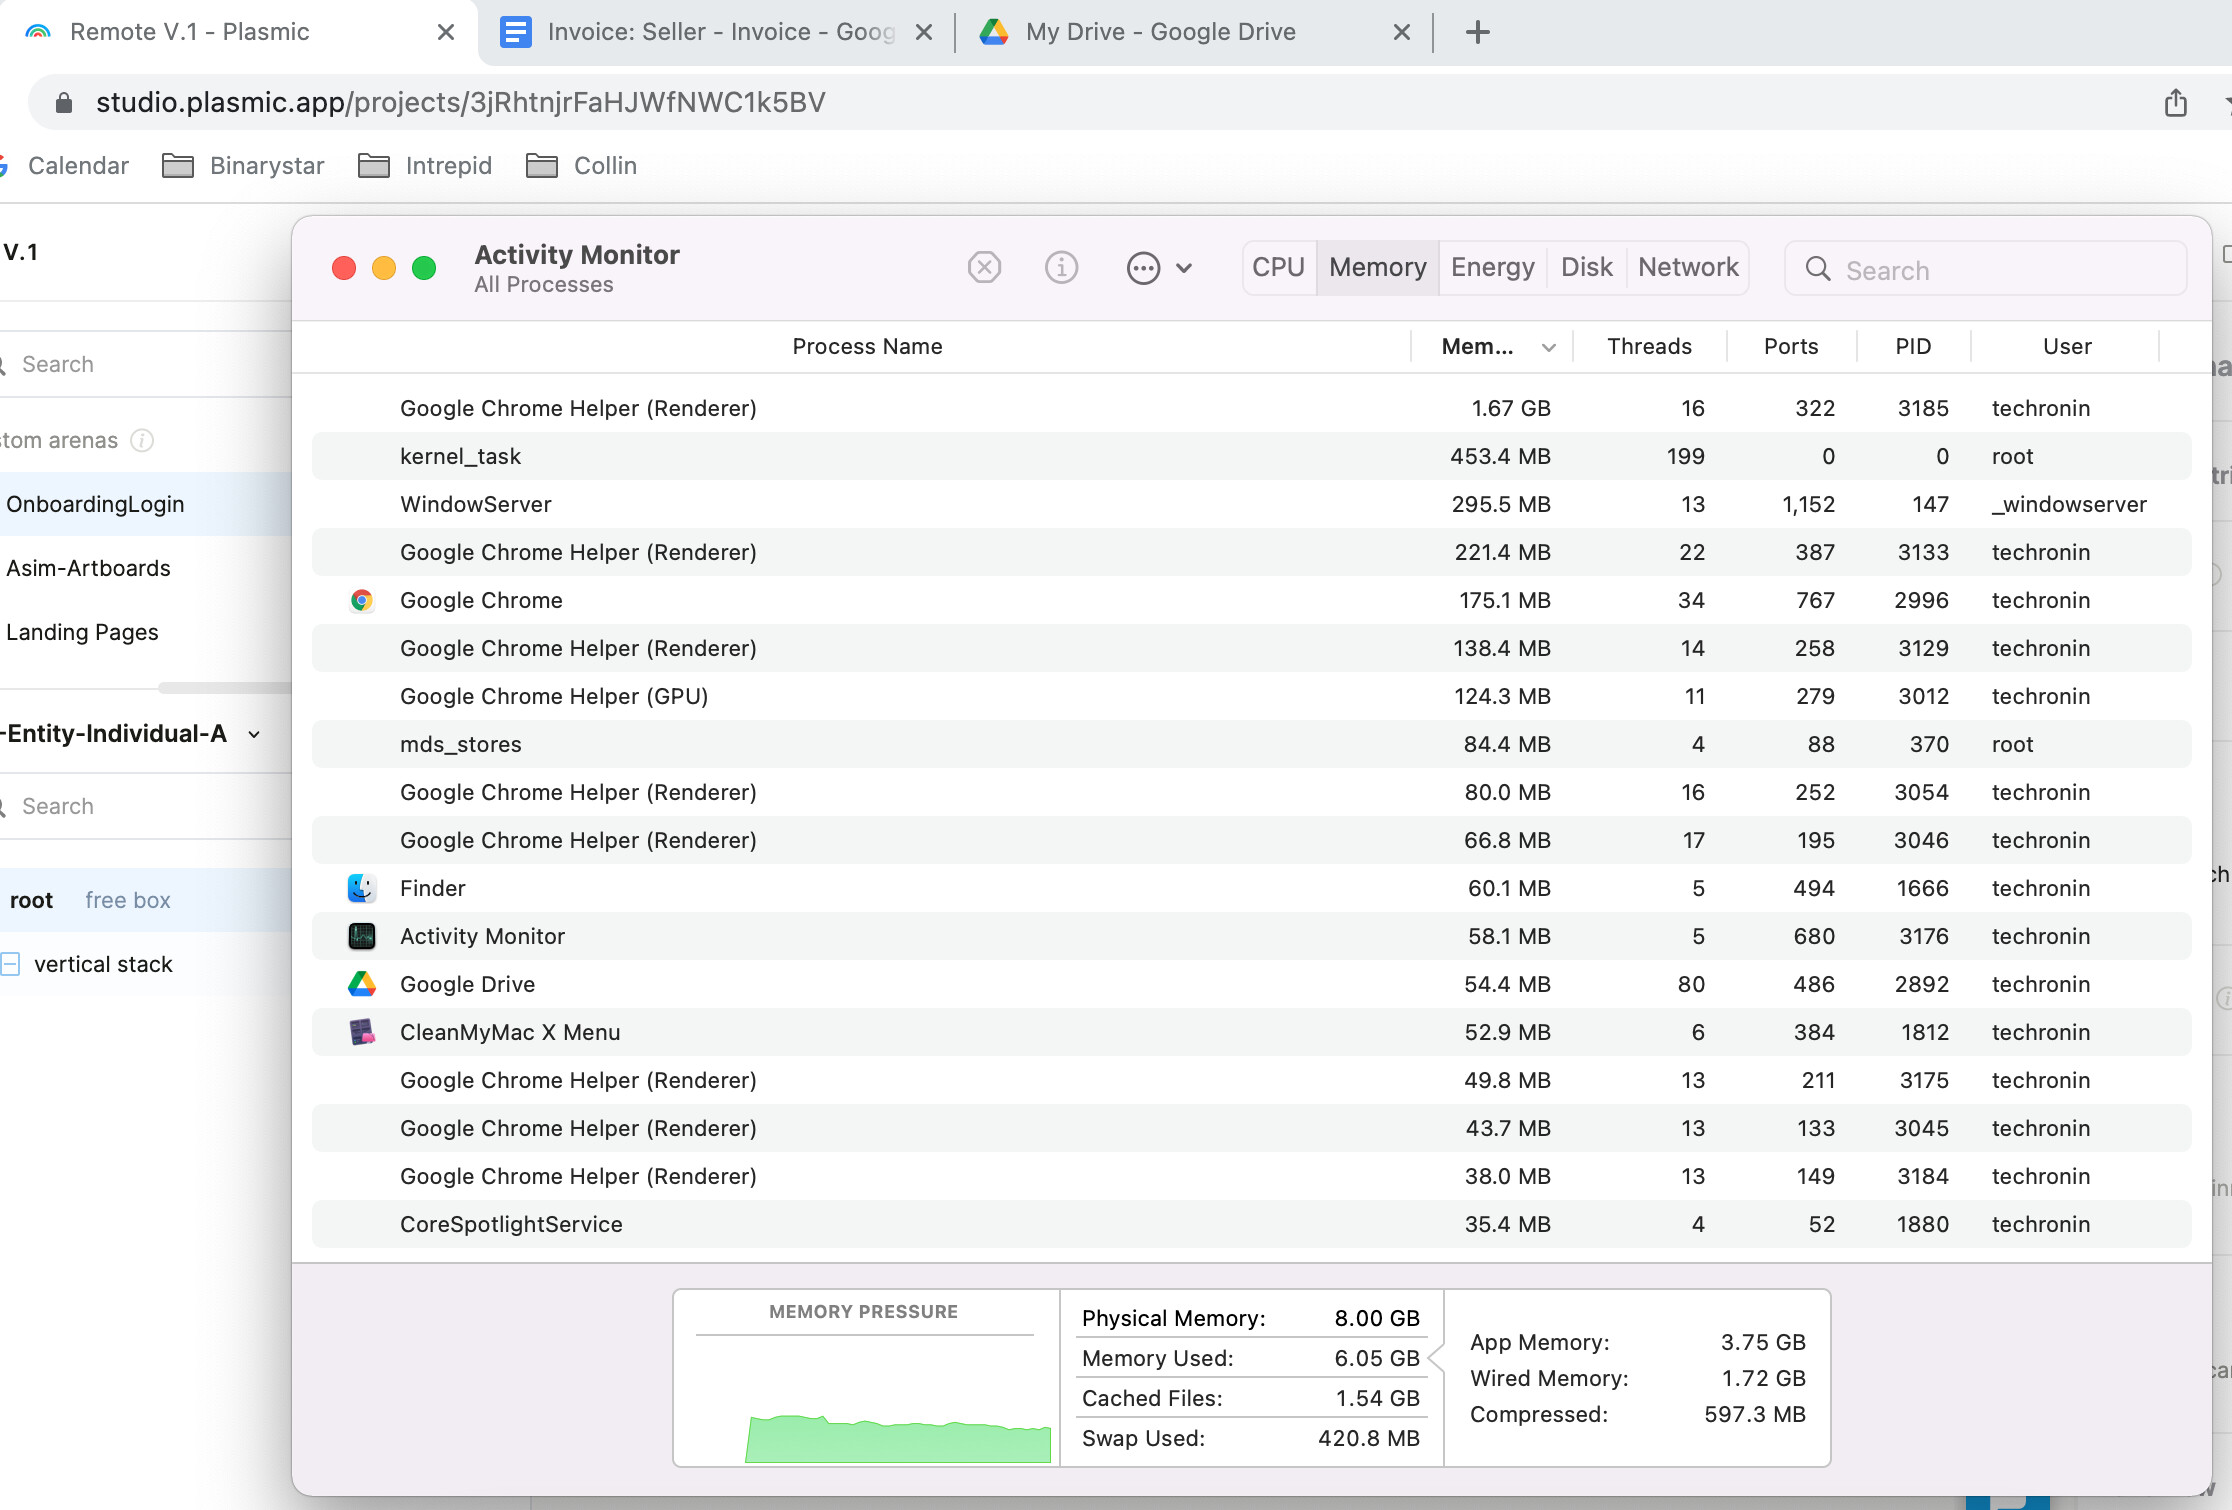
Task: Select Google Chrome Helper (GPU) row
Action: [x=1251, y=696]
